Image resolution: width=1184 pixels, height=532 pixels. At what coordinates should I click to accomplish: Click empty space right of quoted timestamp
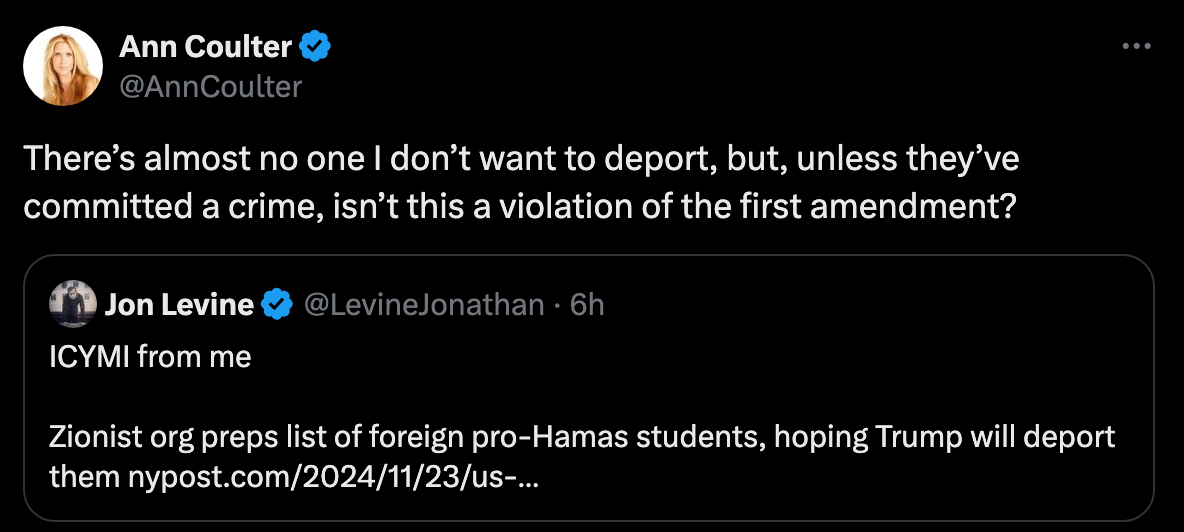[x=850, y=305]
